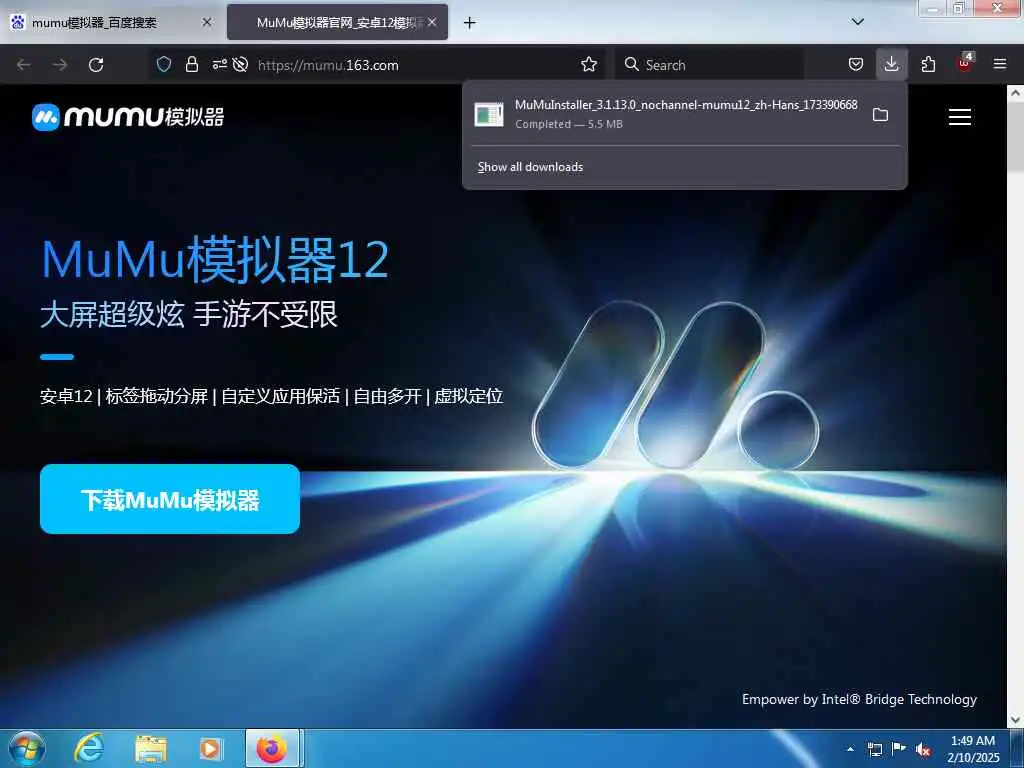Open a new browser tab with plus

(469, 23)
